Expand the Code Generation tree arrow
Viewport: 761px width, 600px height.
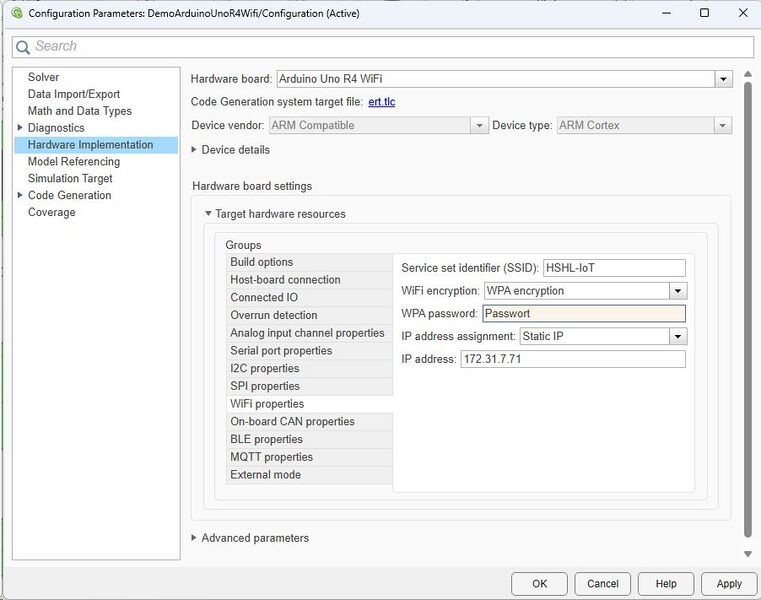[20, 195]
